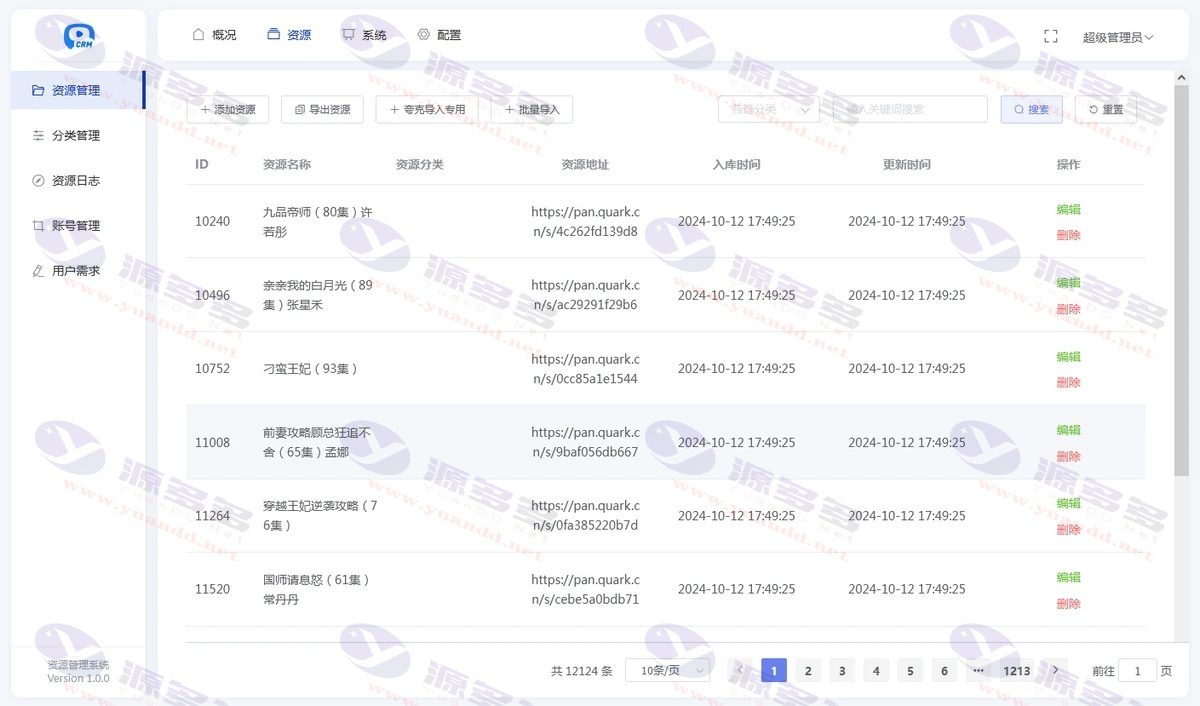
Task: Click the 共 12124 条 total count
Action: tap(582, 671)
